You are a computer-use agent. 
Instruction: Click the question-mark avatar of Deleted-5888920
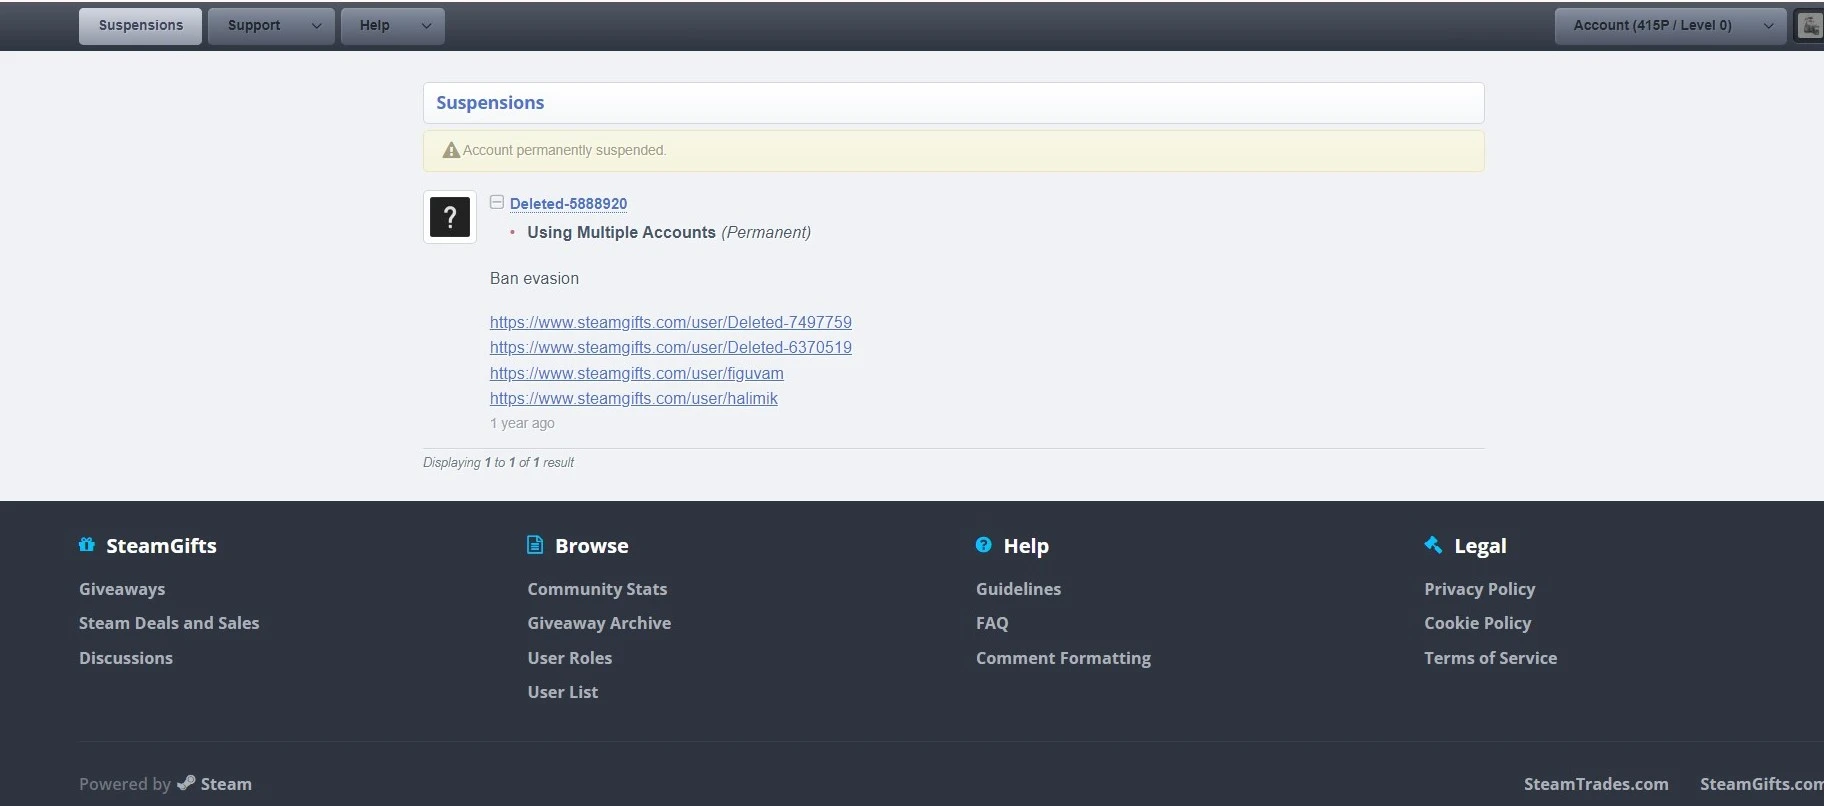tap(450, 217)
